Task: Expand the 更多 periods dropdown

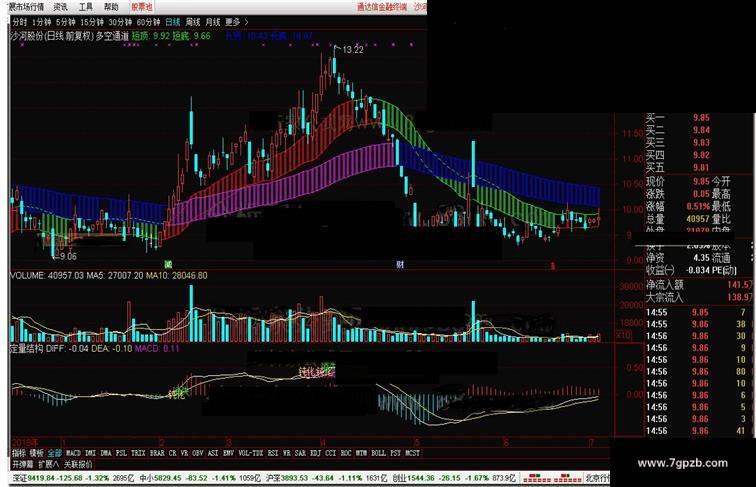Action: tap(236, 22)
